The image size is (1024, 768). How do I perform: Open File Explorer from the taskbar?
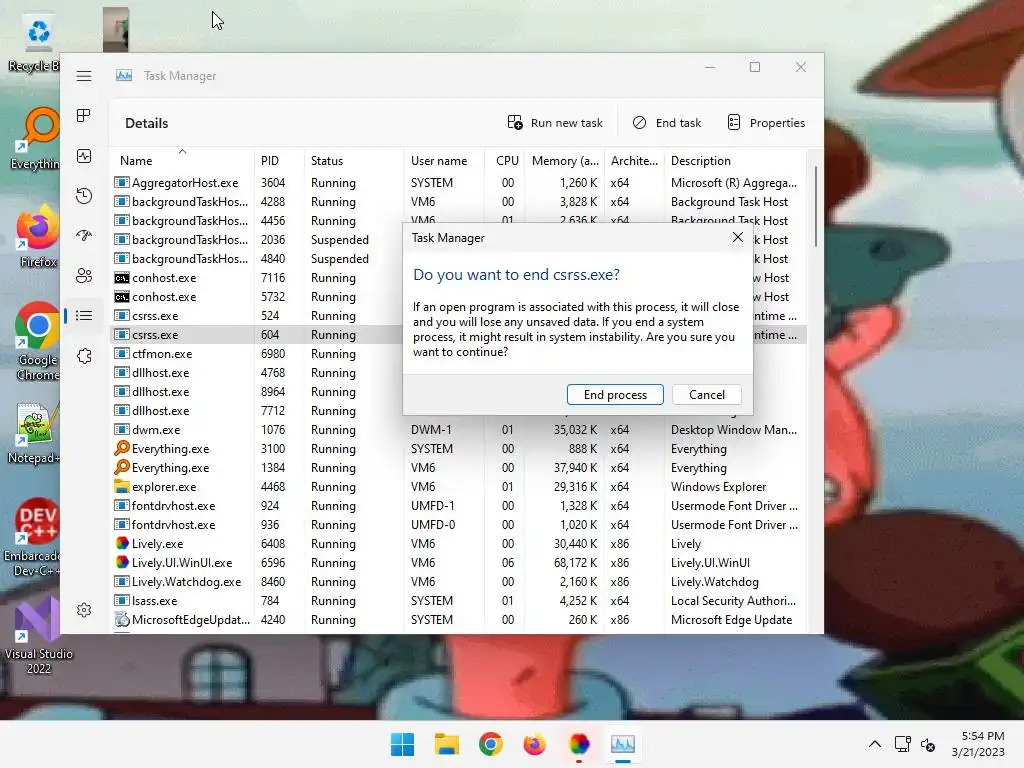tap(447, 744)
